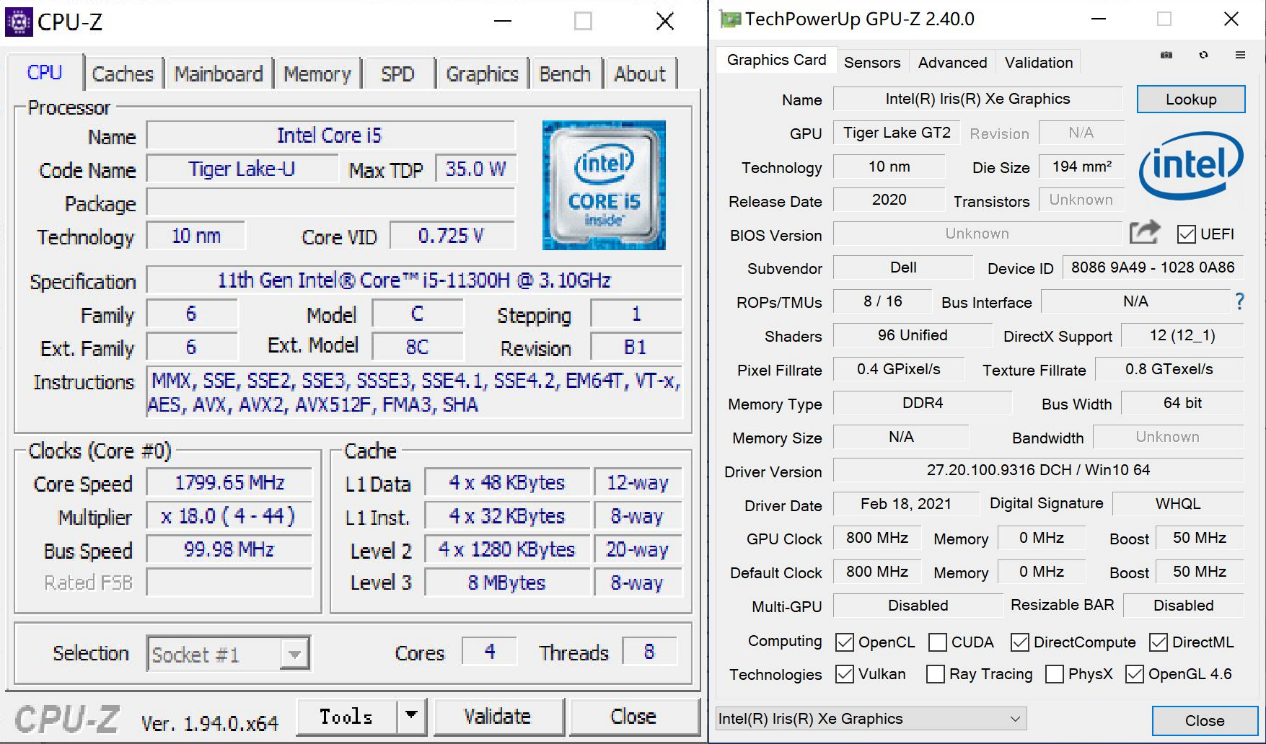
Task: Click the Core Speed value 1799.65 MHz
Action: [x=229, y=483]
